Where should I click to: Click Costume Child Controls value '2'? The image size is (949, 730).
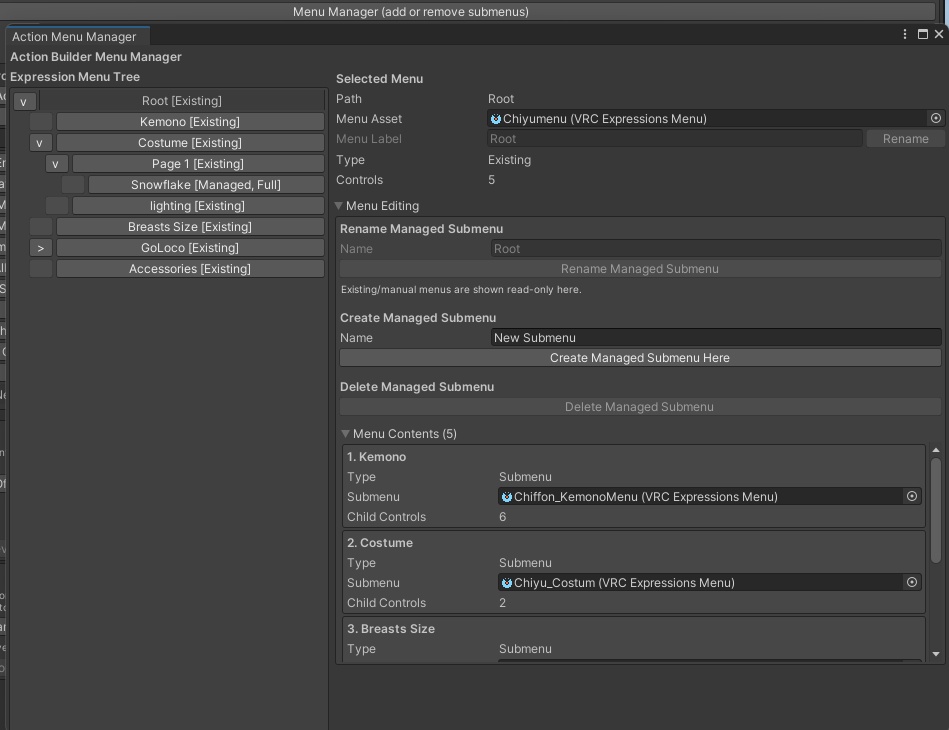[x=502, y=603]
